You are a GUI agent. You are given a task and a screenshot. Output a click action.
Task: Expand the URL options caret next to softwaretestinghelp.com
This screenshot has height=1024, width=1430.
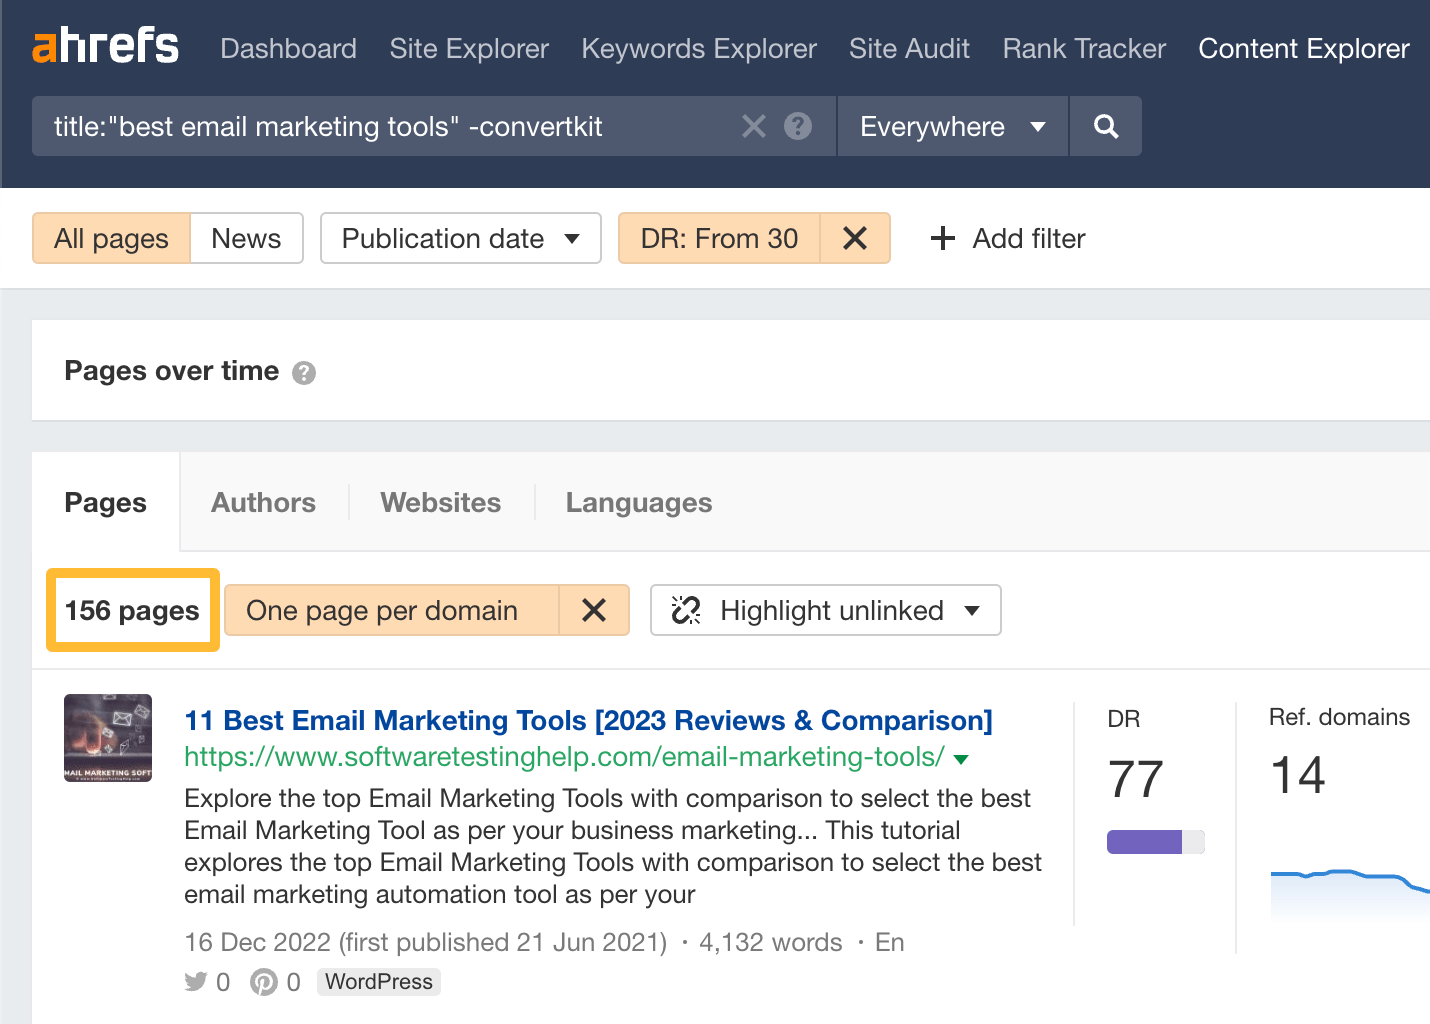961,759
